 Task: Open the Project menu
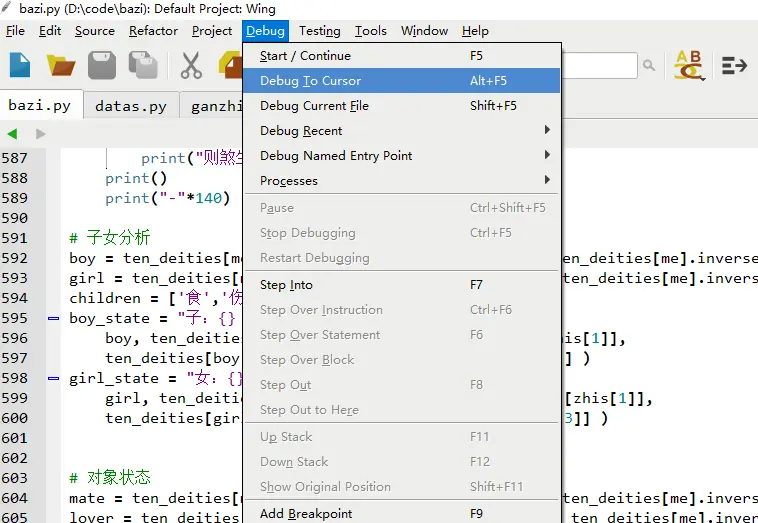click(x=212, y=31)
